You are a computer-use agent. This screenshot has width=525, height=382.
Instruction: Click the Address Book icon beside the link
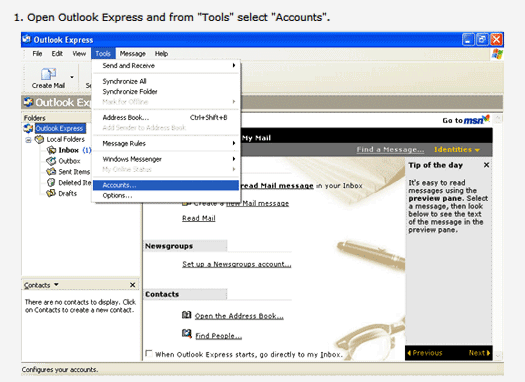click(x=186, y=315)
